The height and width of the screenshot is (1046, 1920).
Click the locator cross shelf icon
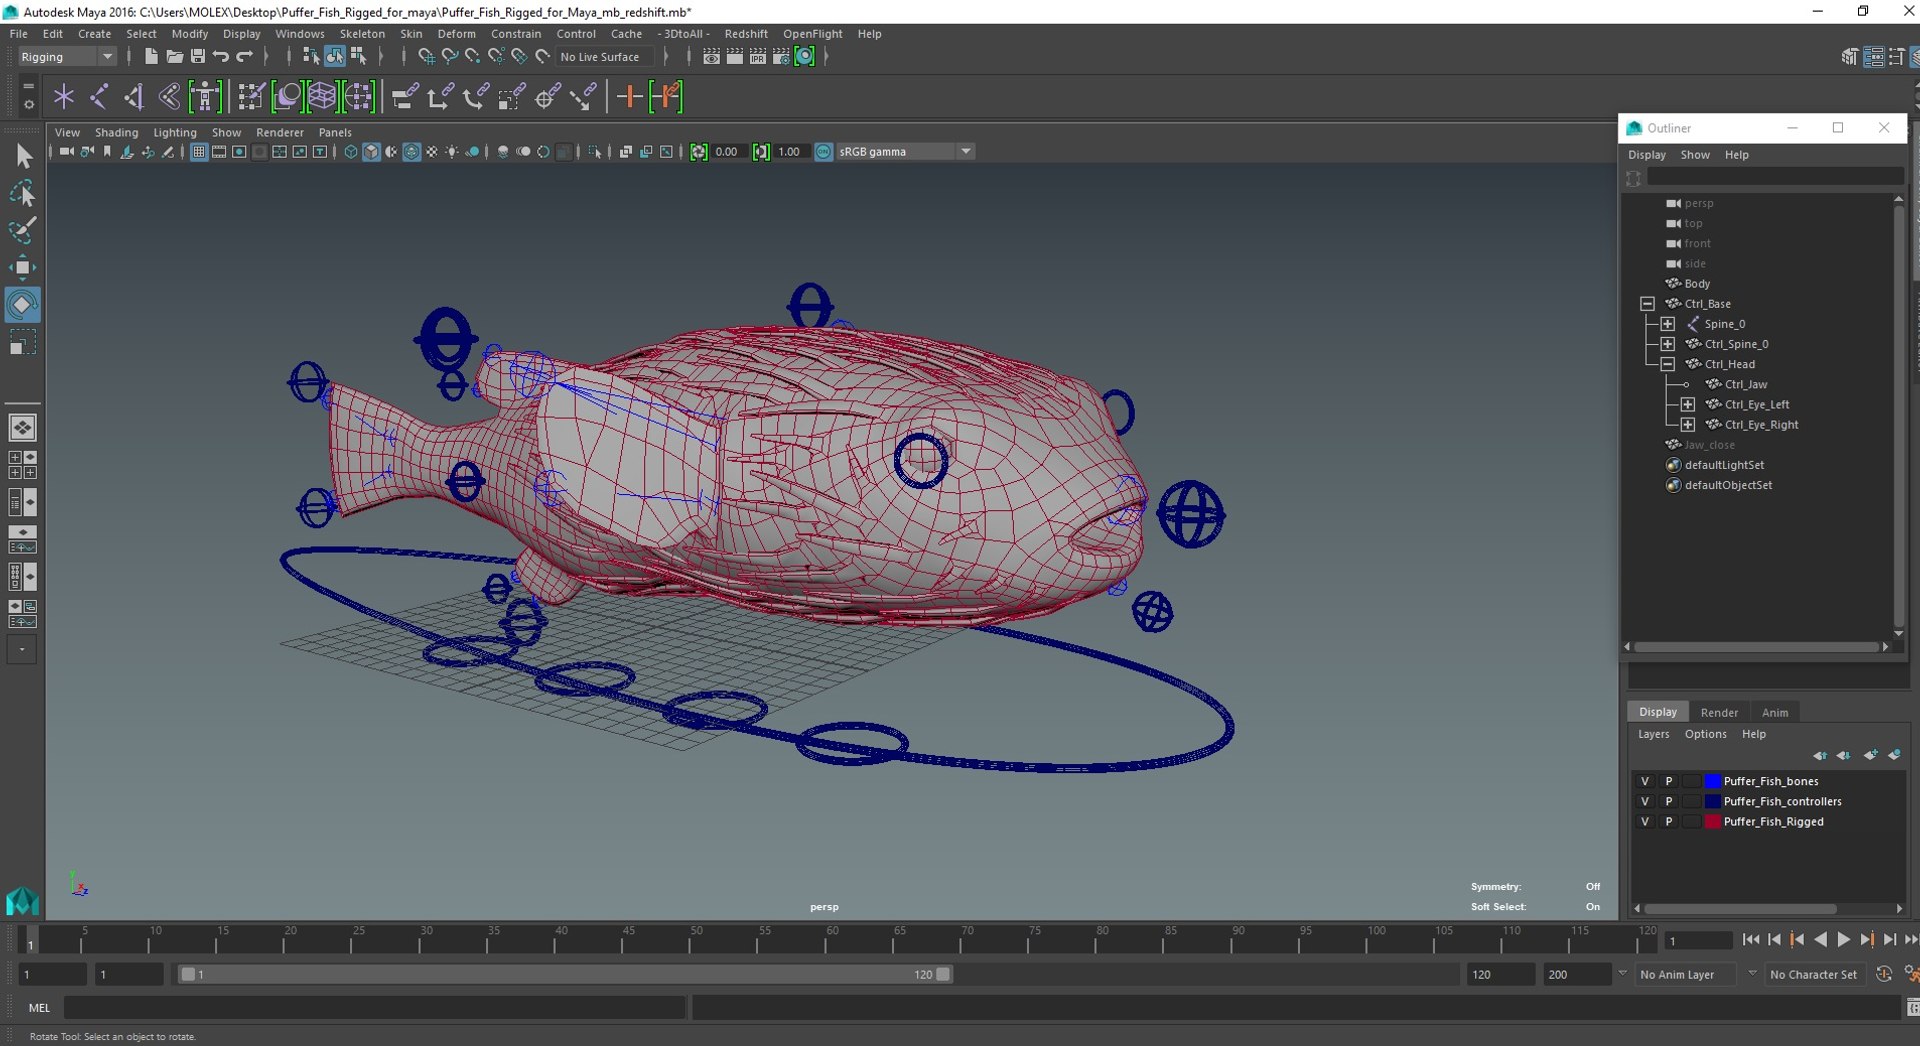click(64, 97)
